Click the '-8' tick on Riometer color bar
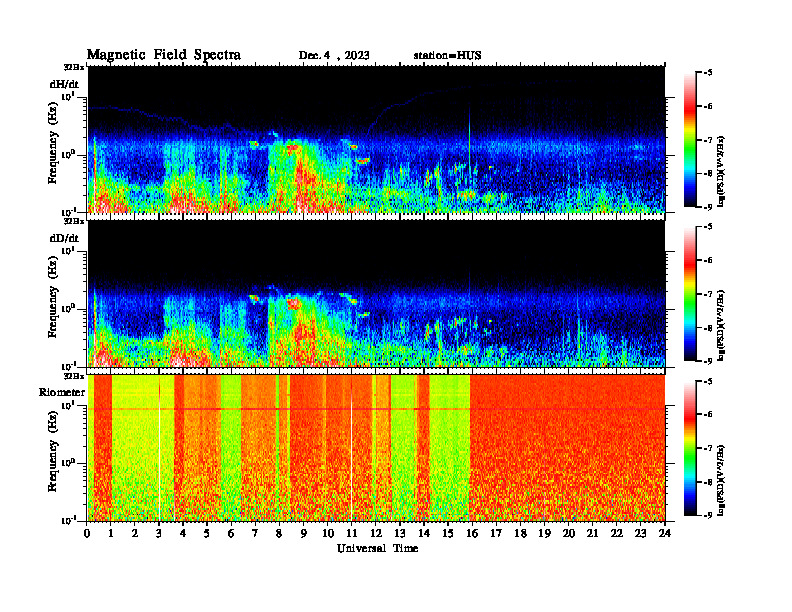Image resolution: width=792 pixels, height=612 pixels. click(x=708, y=482)
